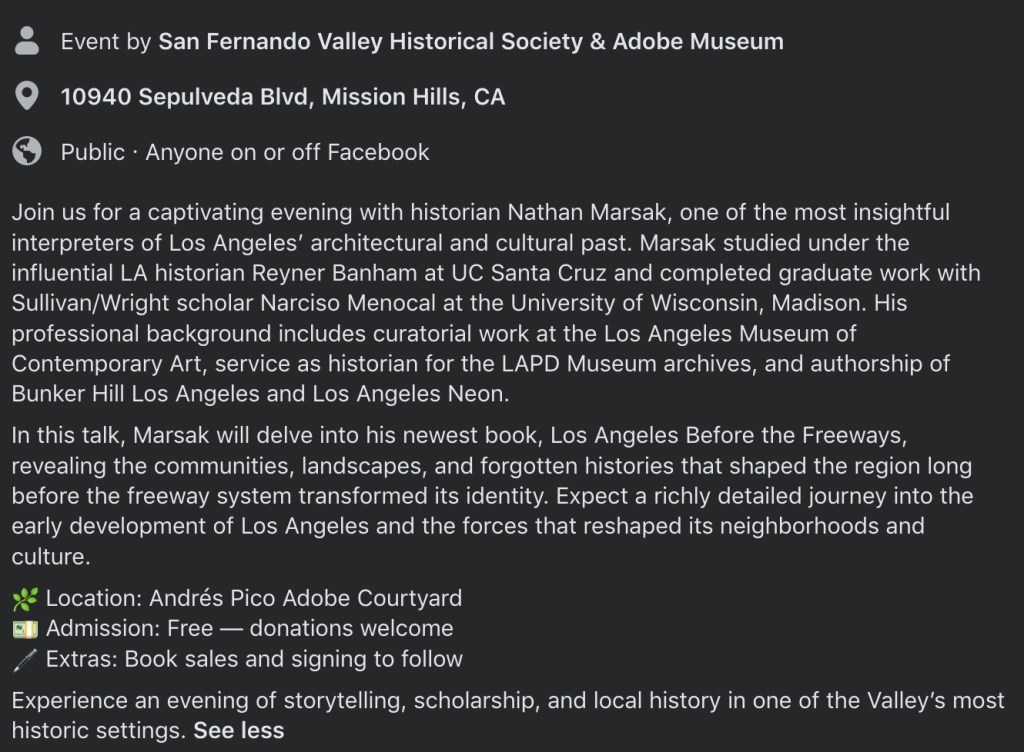Open the 10940 Sepulveda Blvd address
1024x752 pixels.
[283, 97]
